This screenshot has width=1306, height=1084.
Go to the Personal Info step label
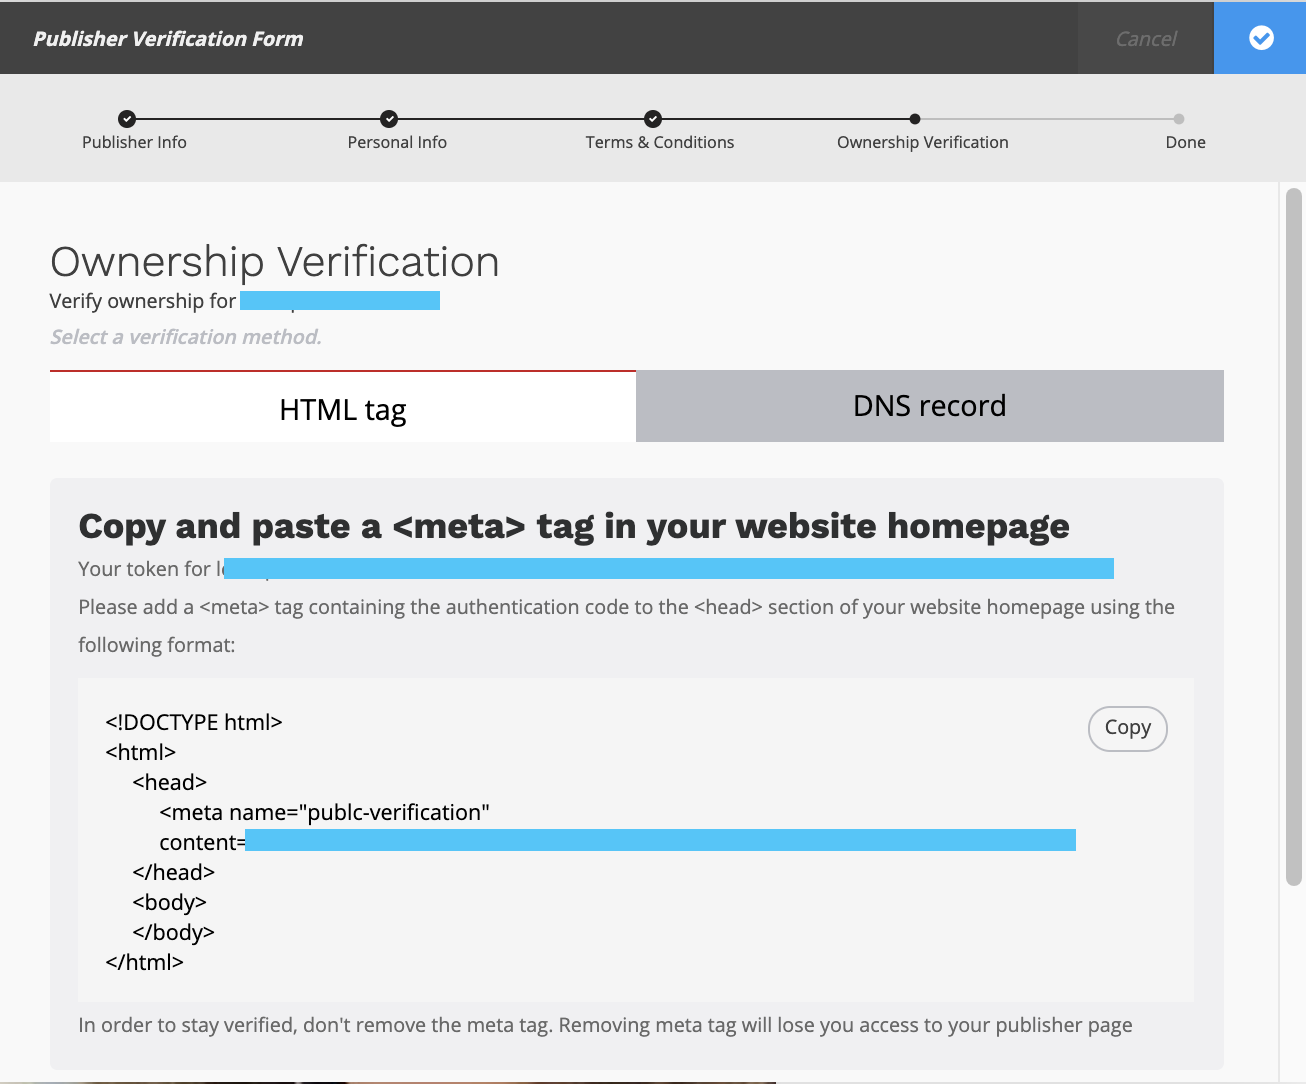coord(397,142)
